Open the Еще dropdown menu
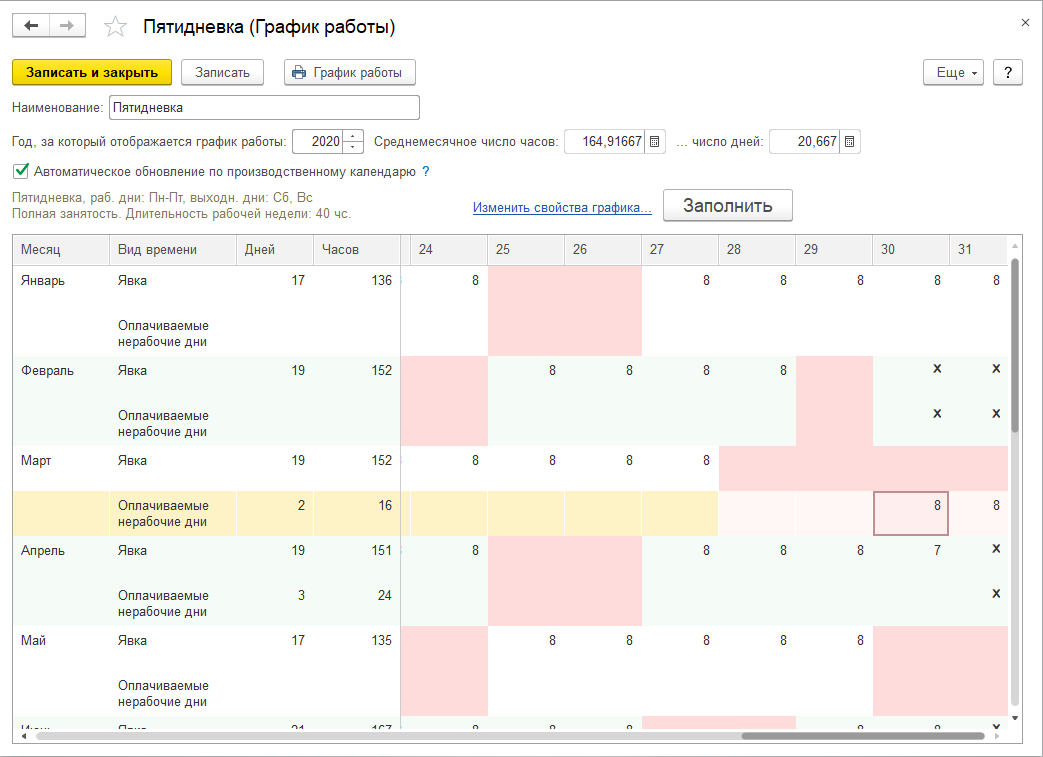This screenshot has width=1043, height=757. tap(953, 73)
